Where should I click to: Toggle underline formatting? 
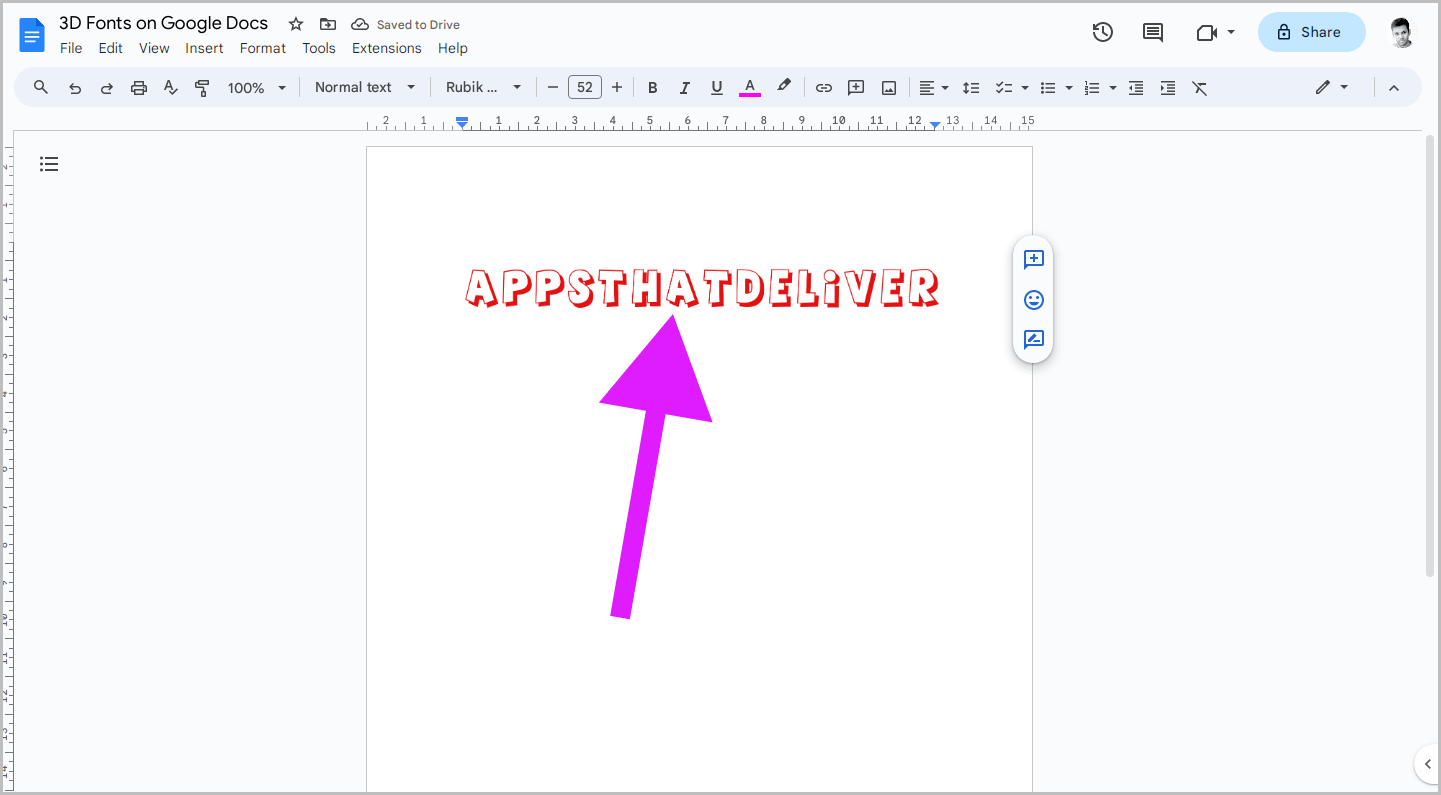pyautogui.click(x=717, y=88)
